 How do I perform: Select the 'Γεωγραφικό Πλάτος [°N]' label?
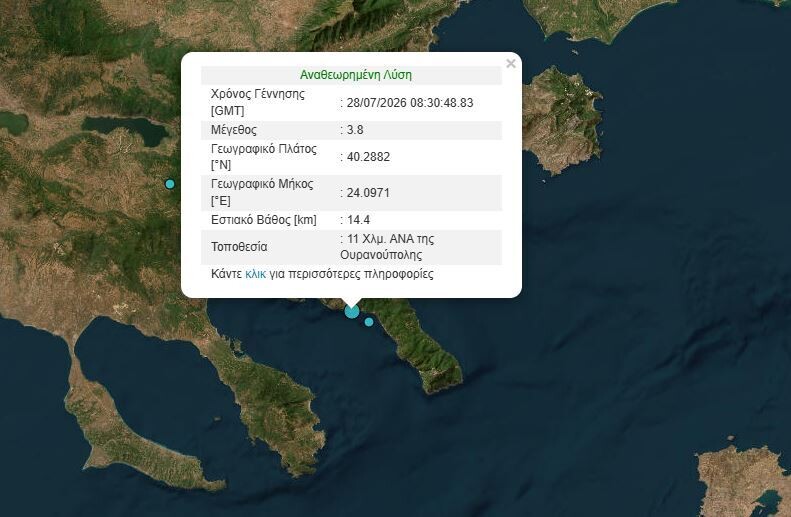[264, 157]
